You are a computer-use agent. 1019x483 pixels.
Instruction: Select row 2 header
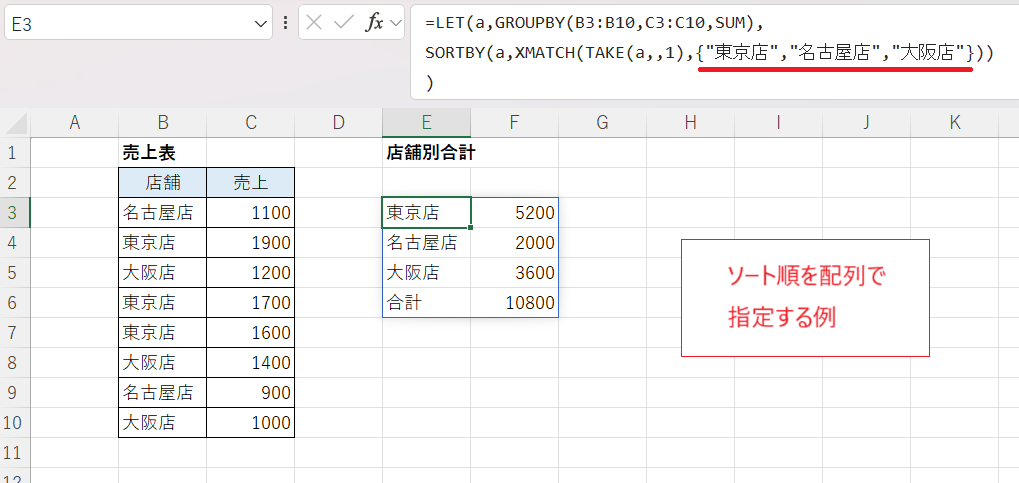click(x=15, y=183)
